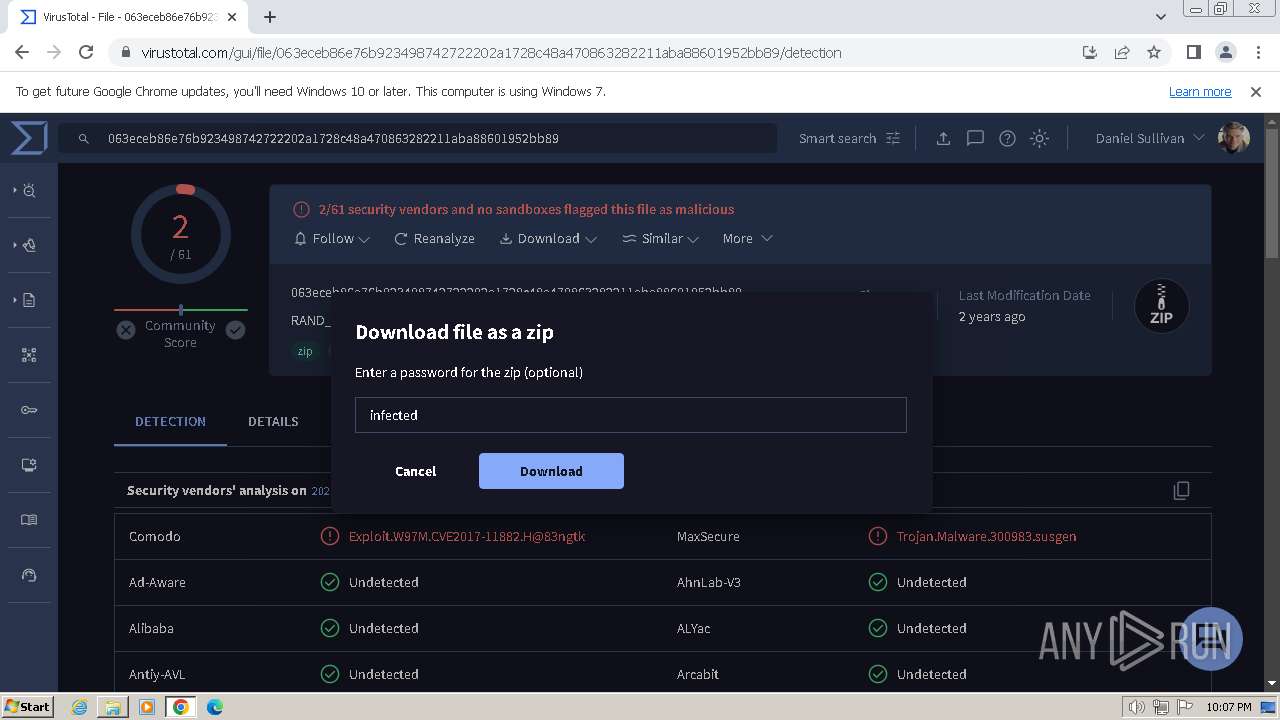Screen dimensions: 1280x720
Task: Open the document/reports sidebar icon
Action: [x=28, y=300]
